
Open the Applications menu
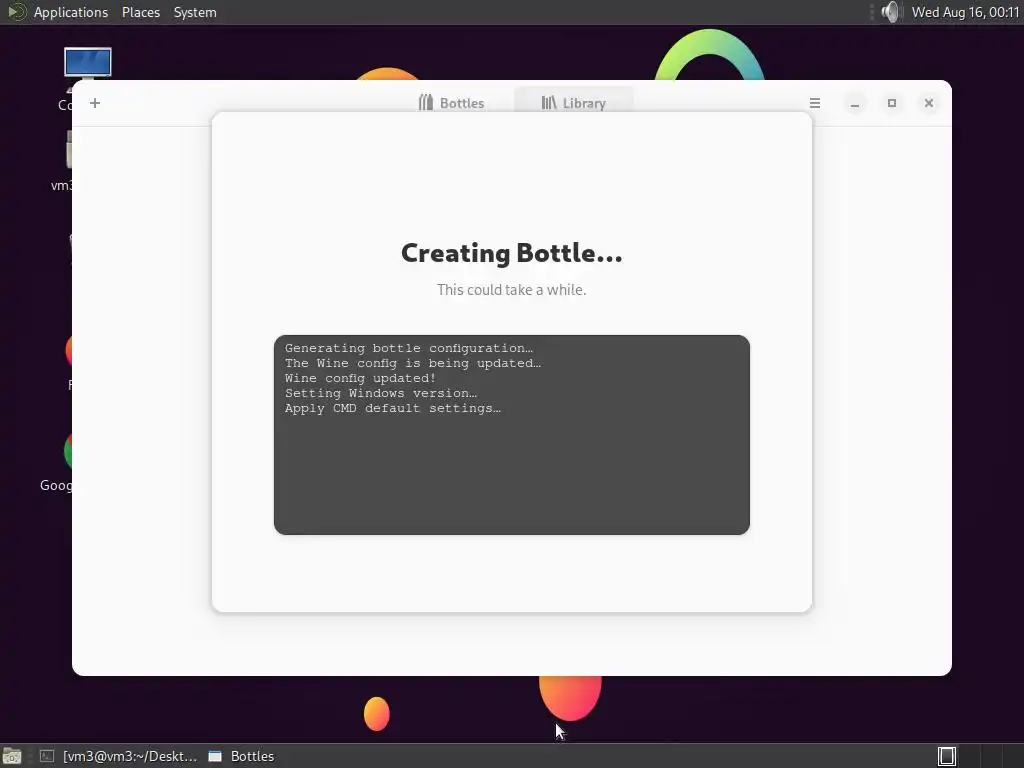click(71, 12)
